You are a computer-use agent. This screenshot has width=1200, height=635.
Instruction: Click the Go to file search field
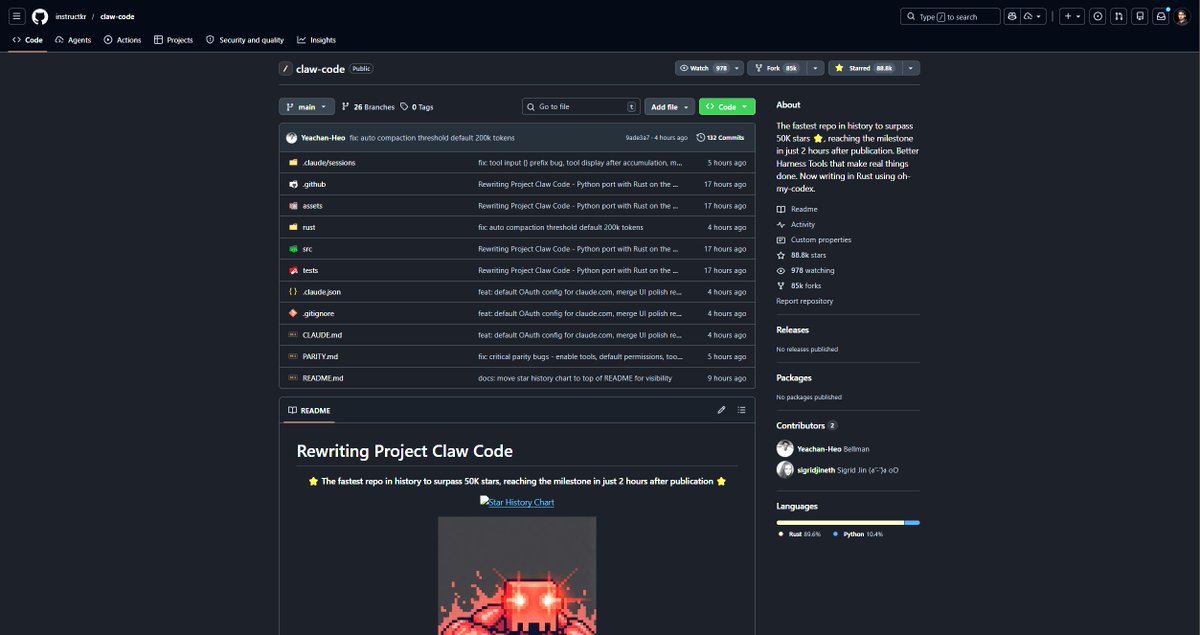pos(581,106)
